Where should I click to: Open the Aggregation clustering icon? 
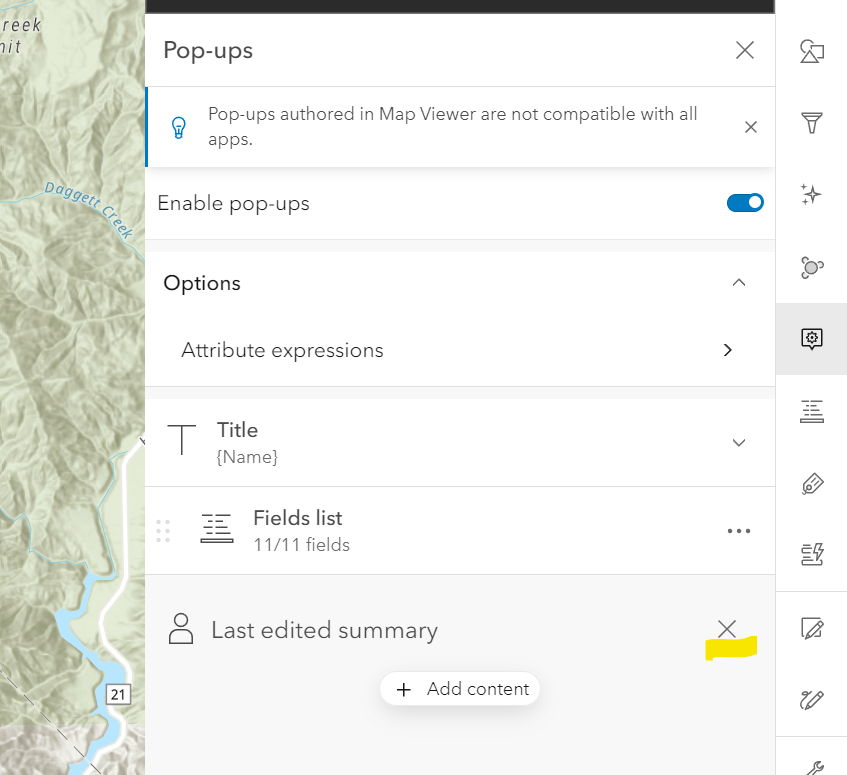coord(811,267)
